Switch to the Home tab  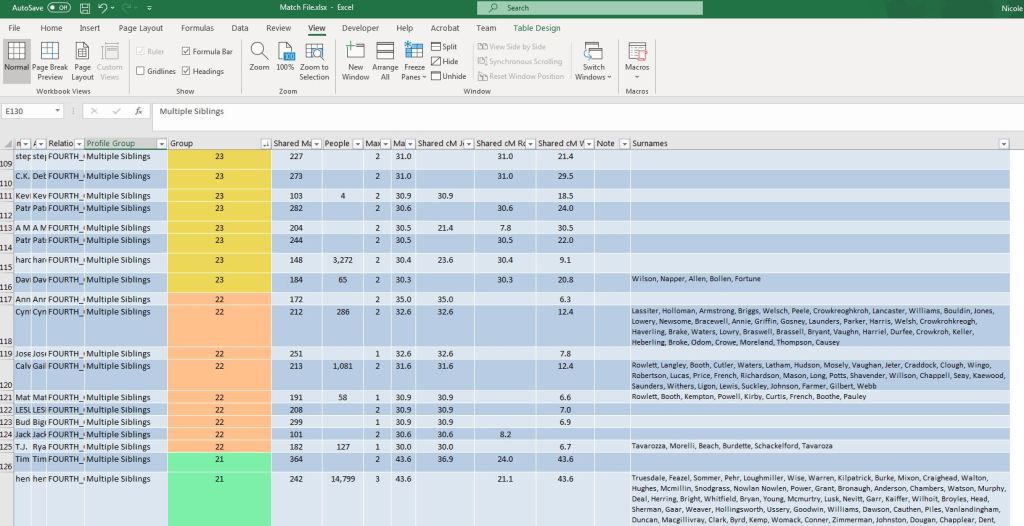pyautogui.click(x=51, y=28)
